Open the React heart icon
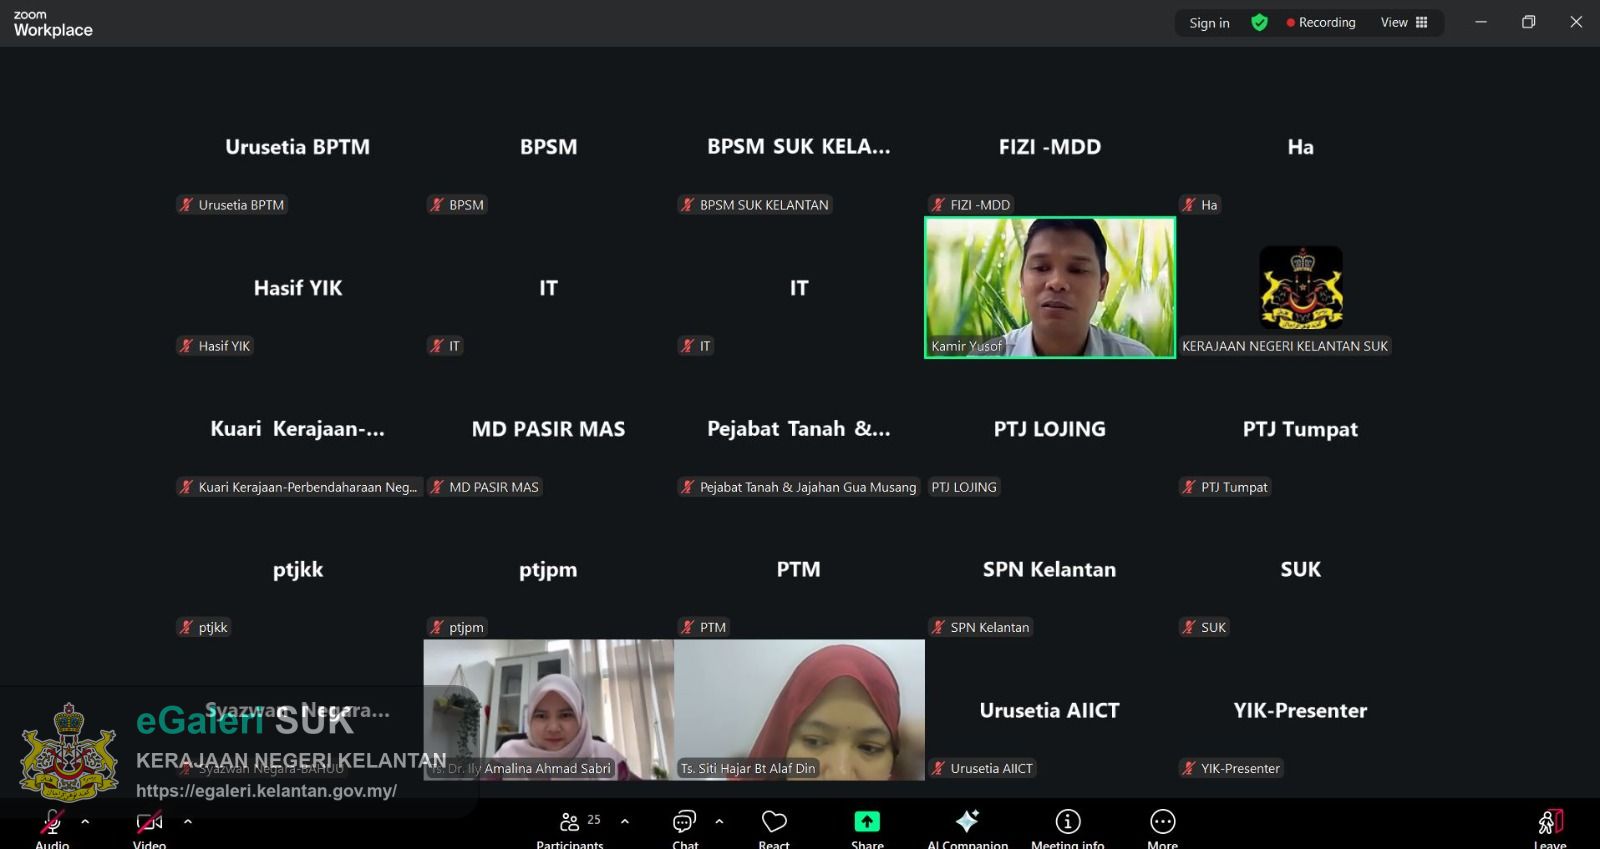 click(774, 821)
